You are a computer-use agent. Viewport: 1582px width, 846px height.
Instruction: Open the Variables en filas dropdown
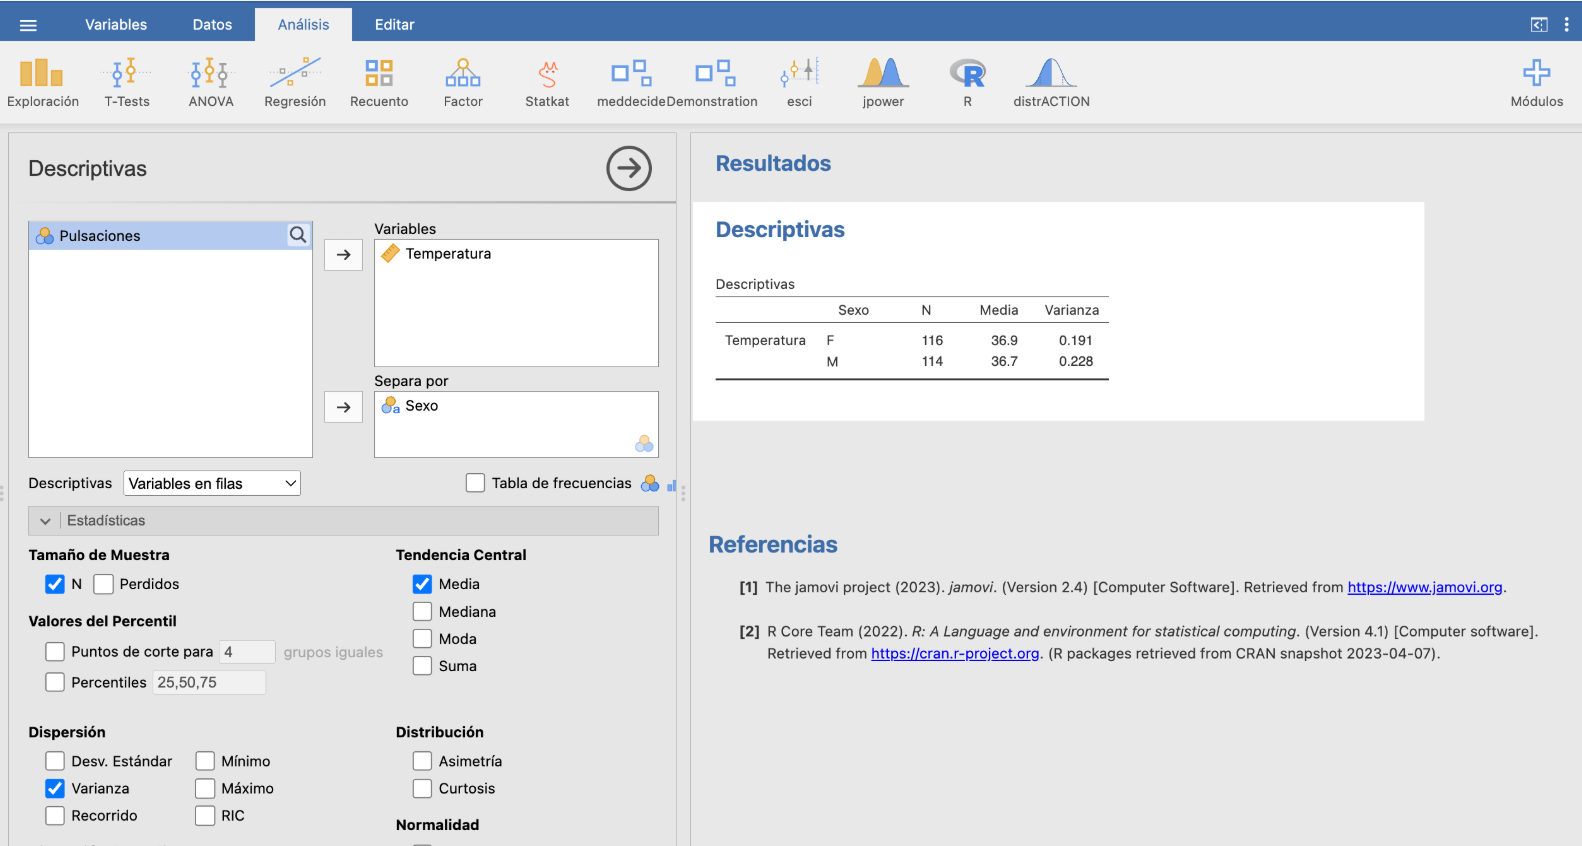coord(212,484)
